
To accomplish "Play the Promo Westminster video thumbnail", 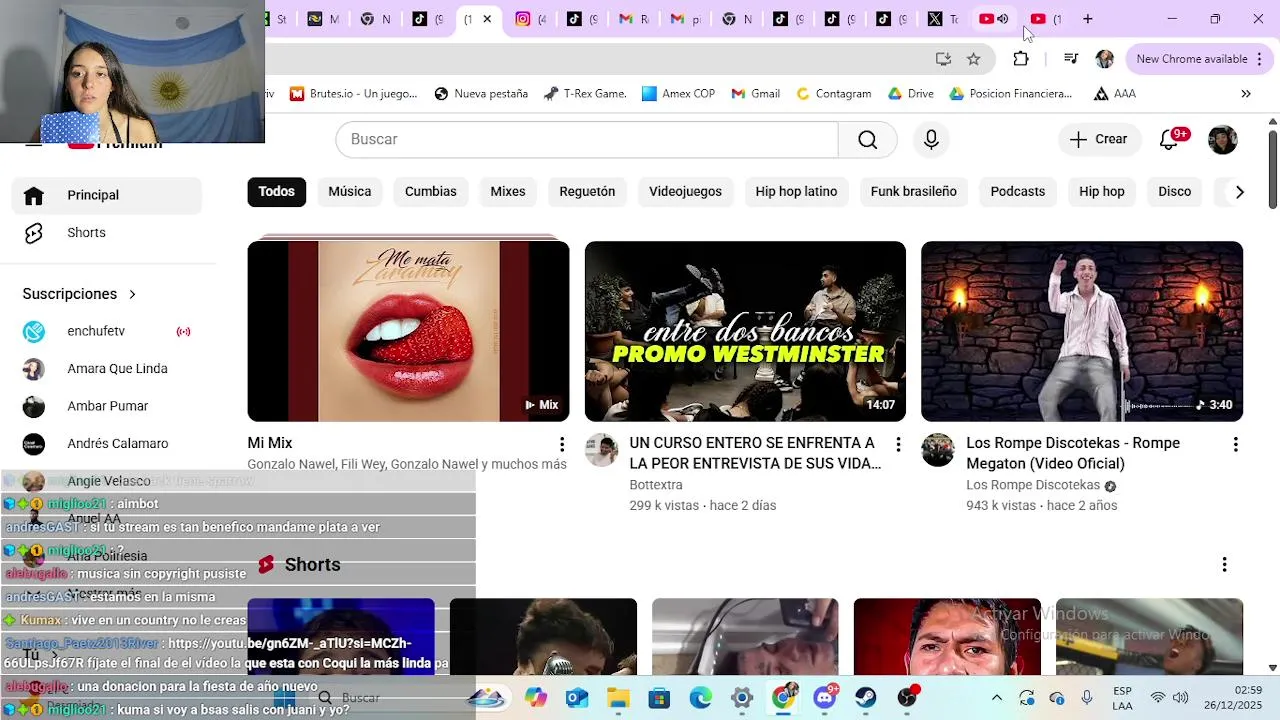I will coord(745,331).
